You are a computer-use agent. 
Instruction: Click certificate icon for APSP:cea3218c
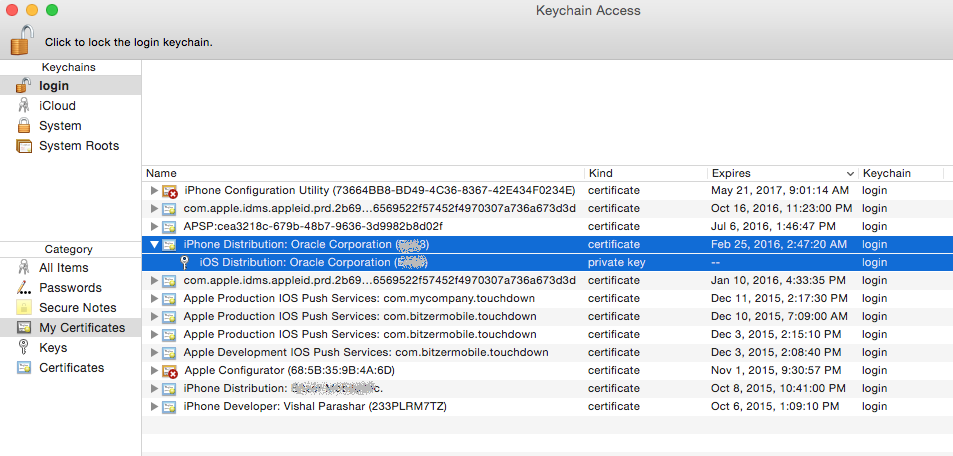point(169,227)
